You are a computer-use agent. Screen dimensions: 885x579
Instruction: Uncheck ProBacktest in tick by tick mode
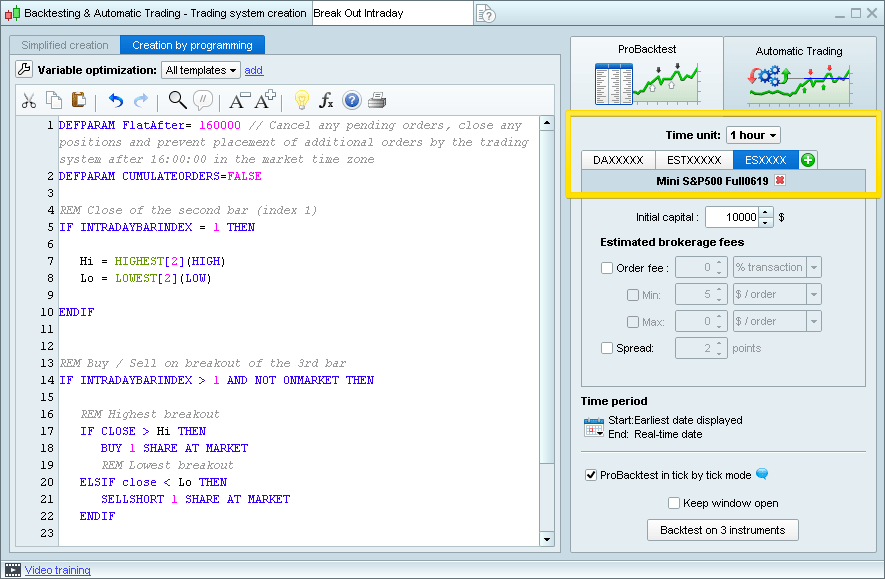[x=593, y=475]
